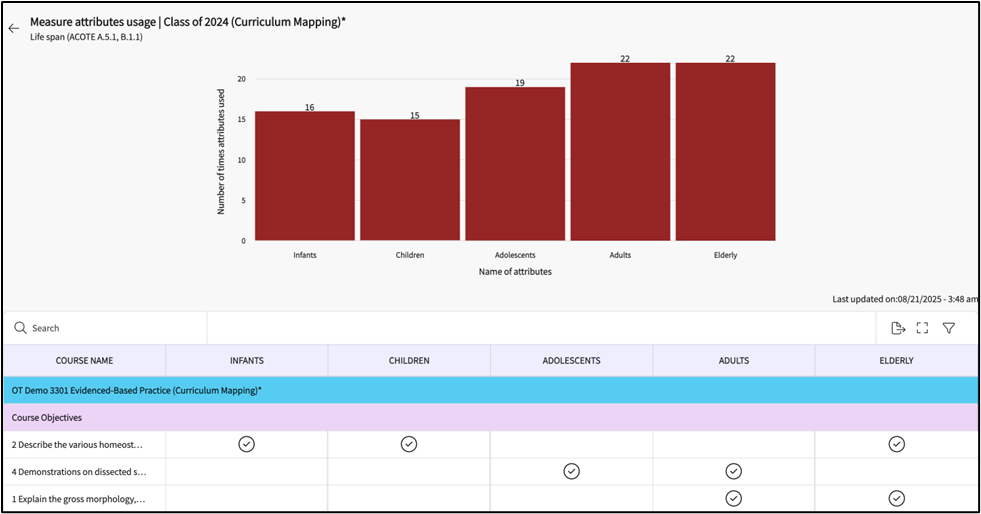Click the Elderly column header
This screenshot has width=981, height=514.
[x=896, y=360]
